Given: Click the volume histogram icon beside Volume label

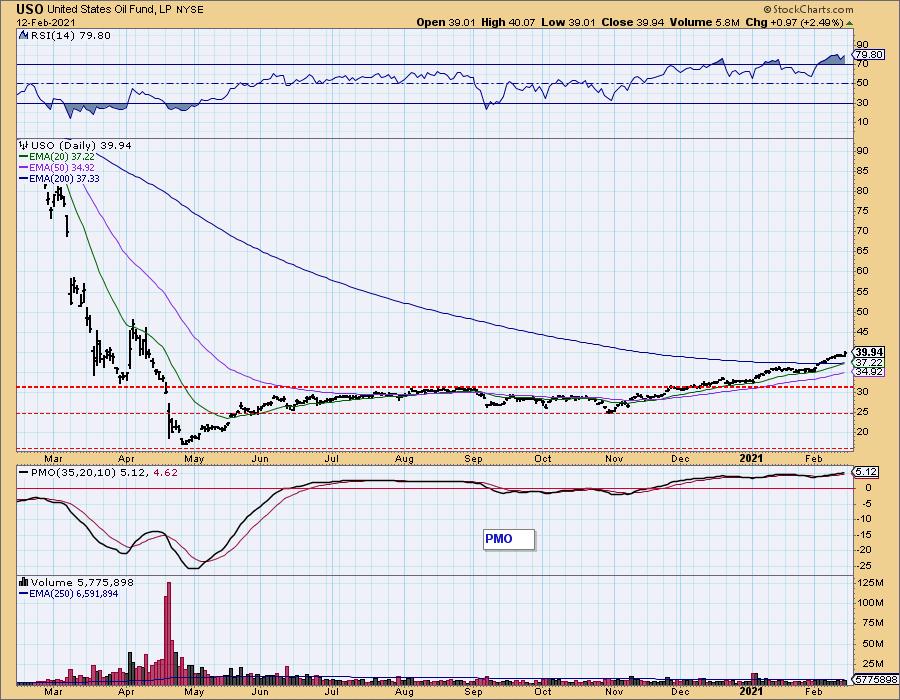Looking at the screenshot, I should (24, 582).
